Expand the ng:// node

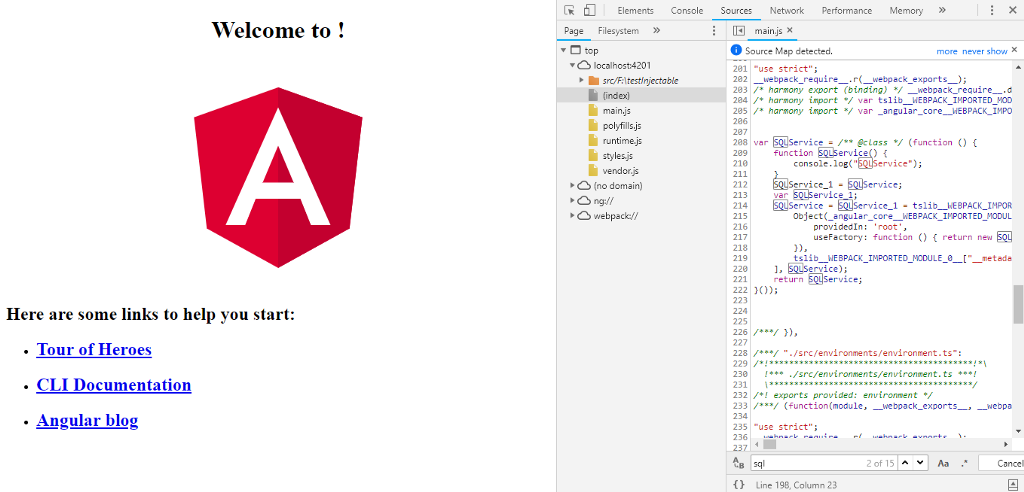(573, 201)
